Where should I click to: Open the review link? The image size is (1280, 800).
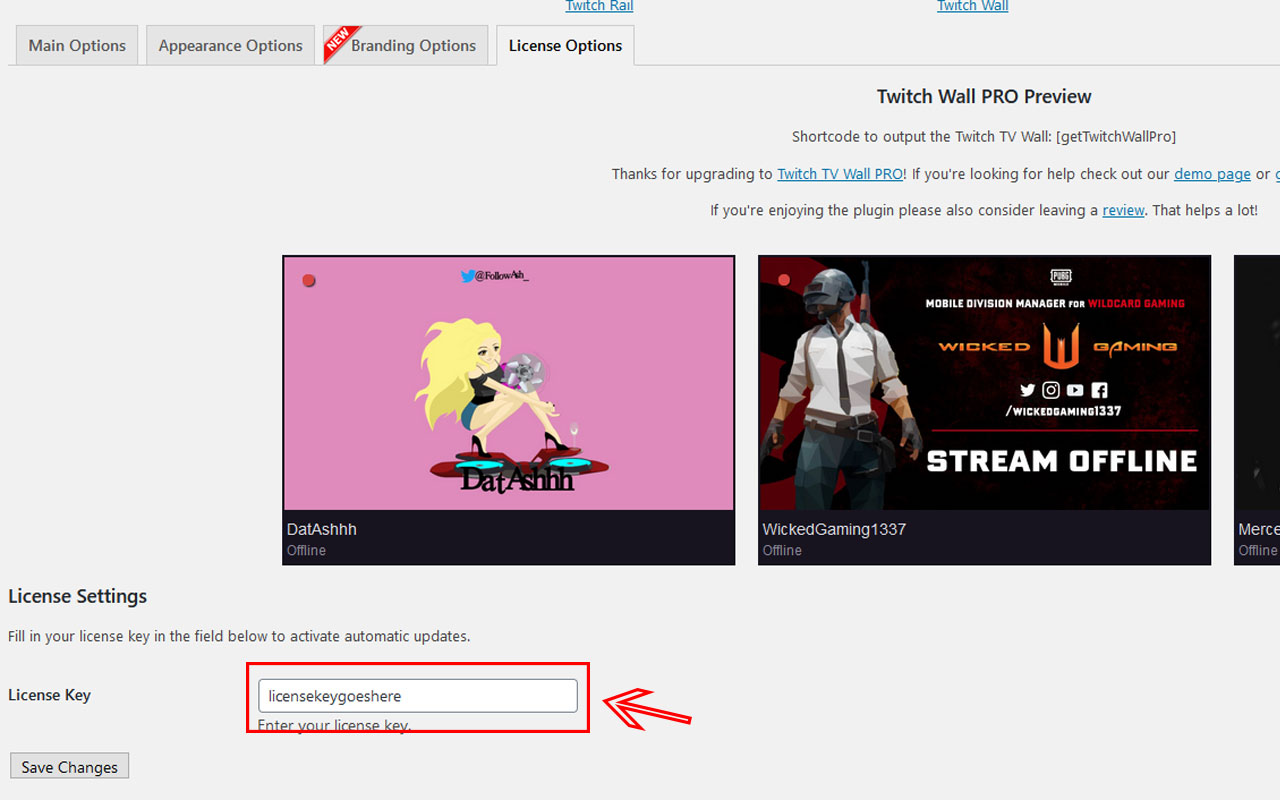[1123, 211]
